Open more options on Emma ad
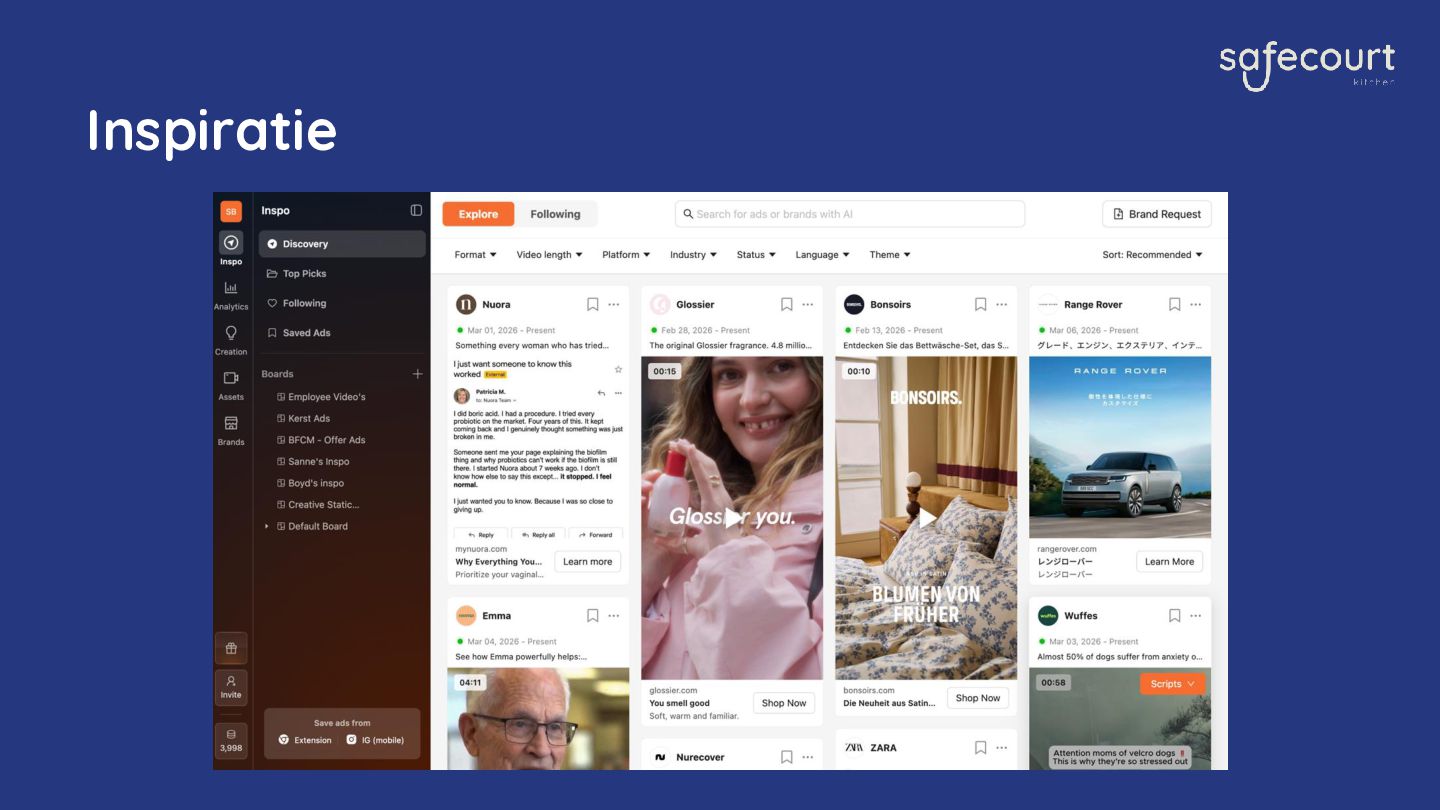 (x=614, y=616)
